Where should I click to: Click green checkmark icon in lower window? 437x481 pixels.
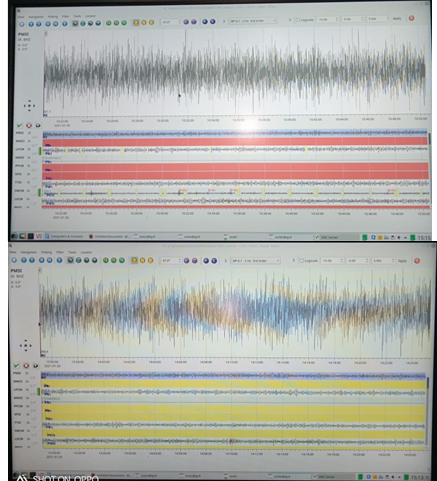pyautogui.click(x=16, y=366)
